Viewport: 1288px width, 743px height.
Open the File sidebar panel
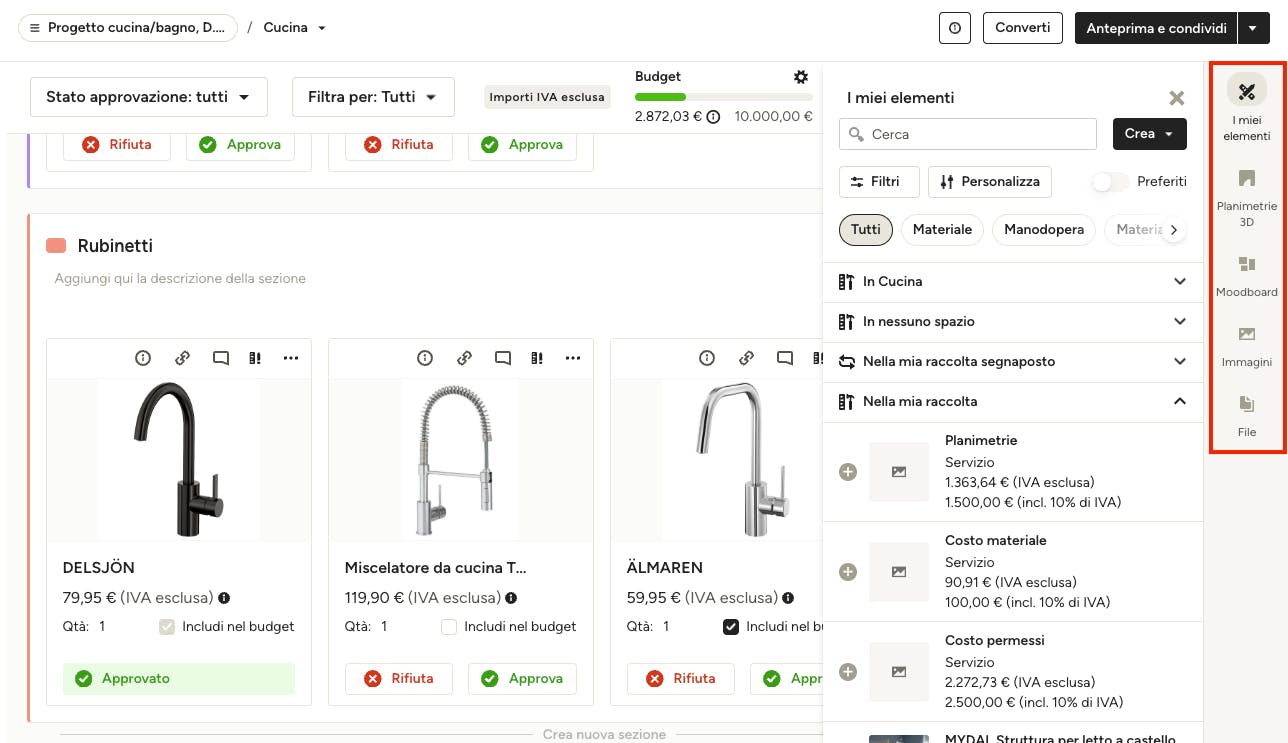click(x=1246, y=415)
